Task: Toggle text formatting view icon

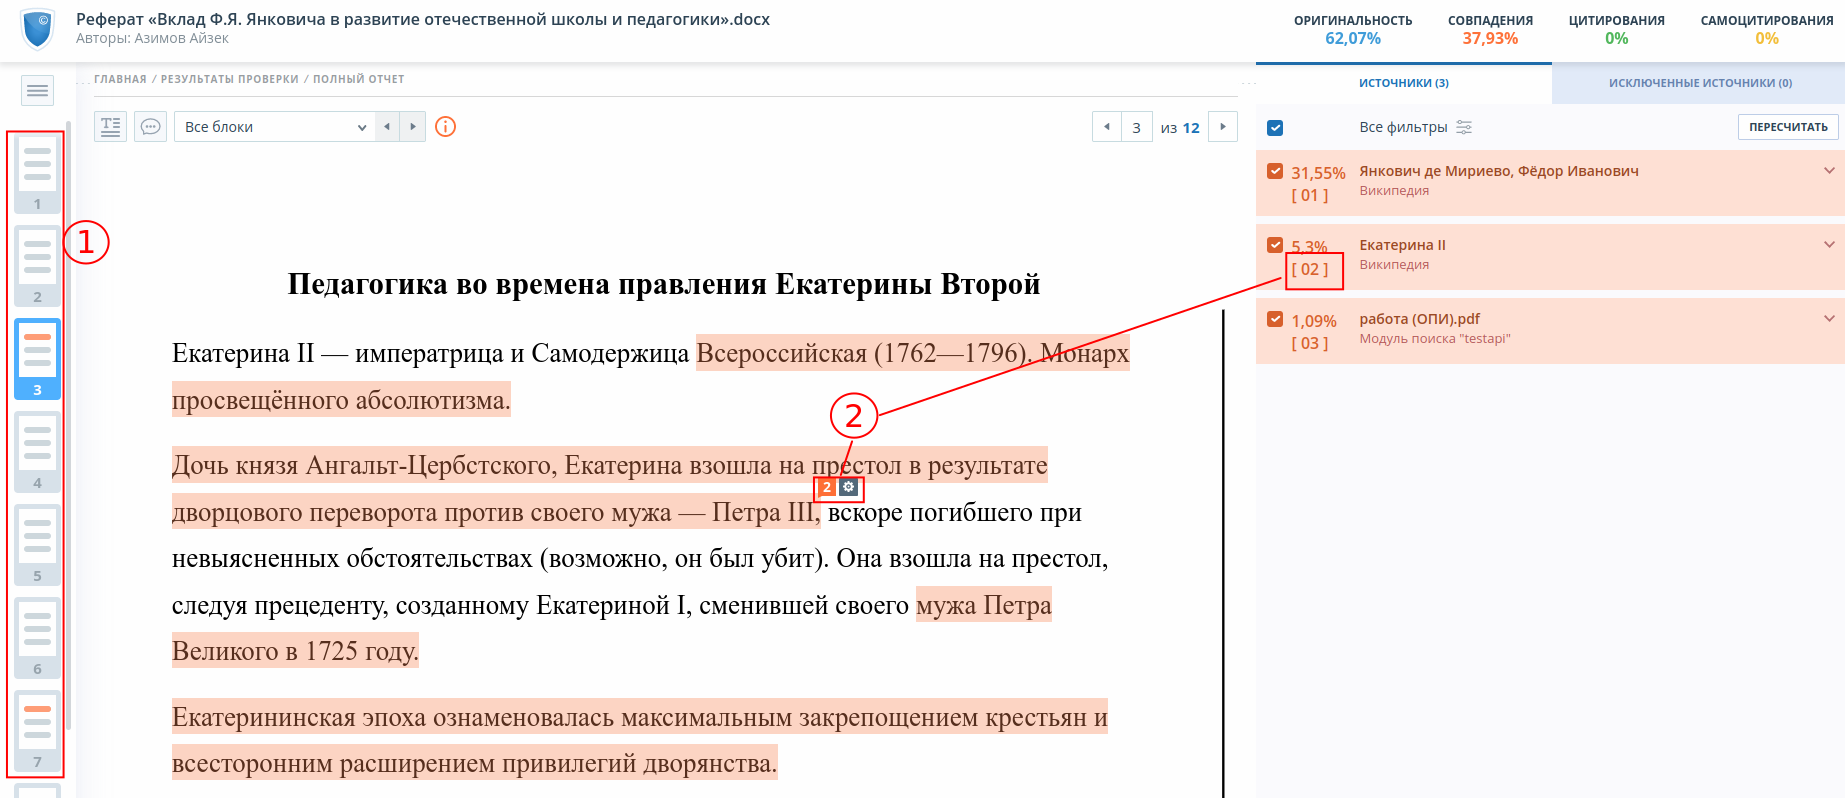Action: [110, 127]
